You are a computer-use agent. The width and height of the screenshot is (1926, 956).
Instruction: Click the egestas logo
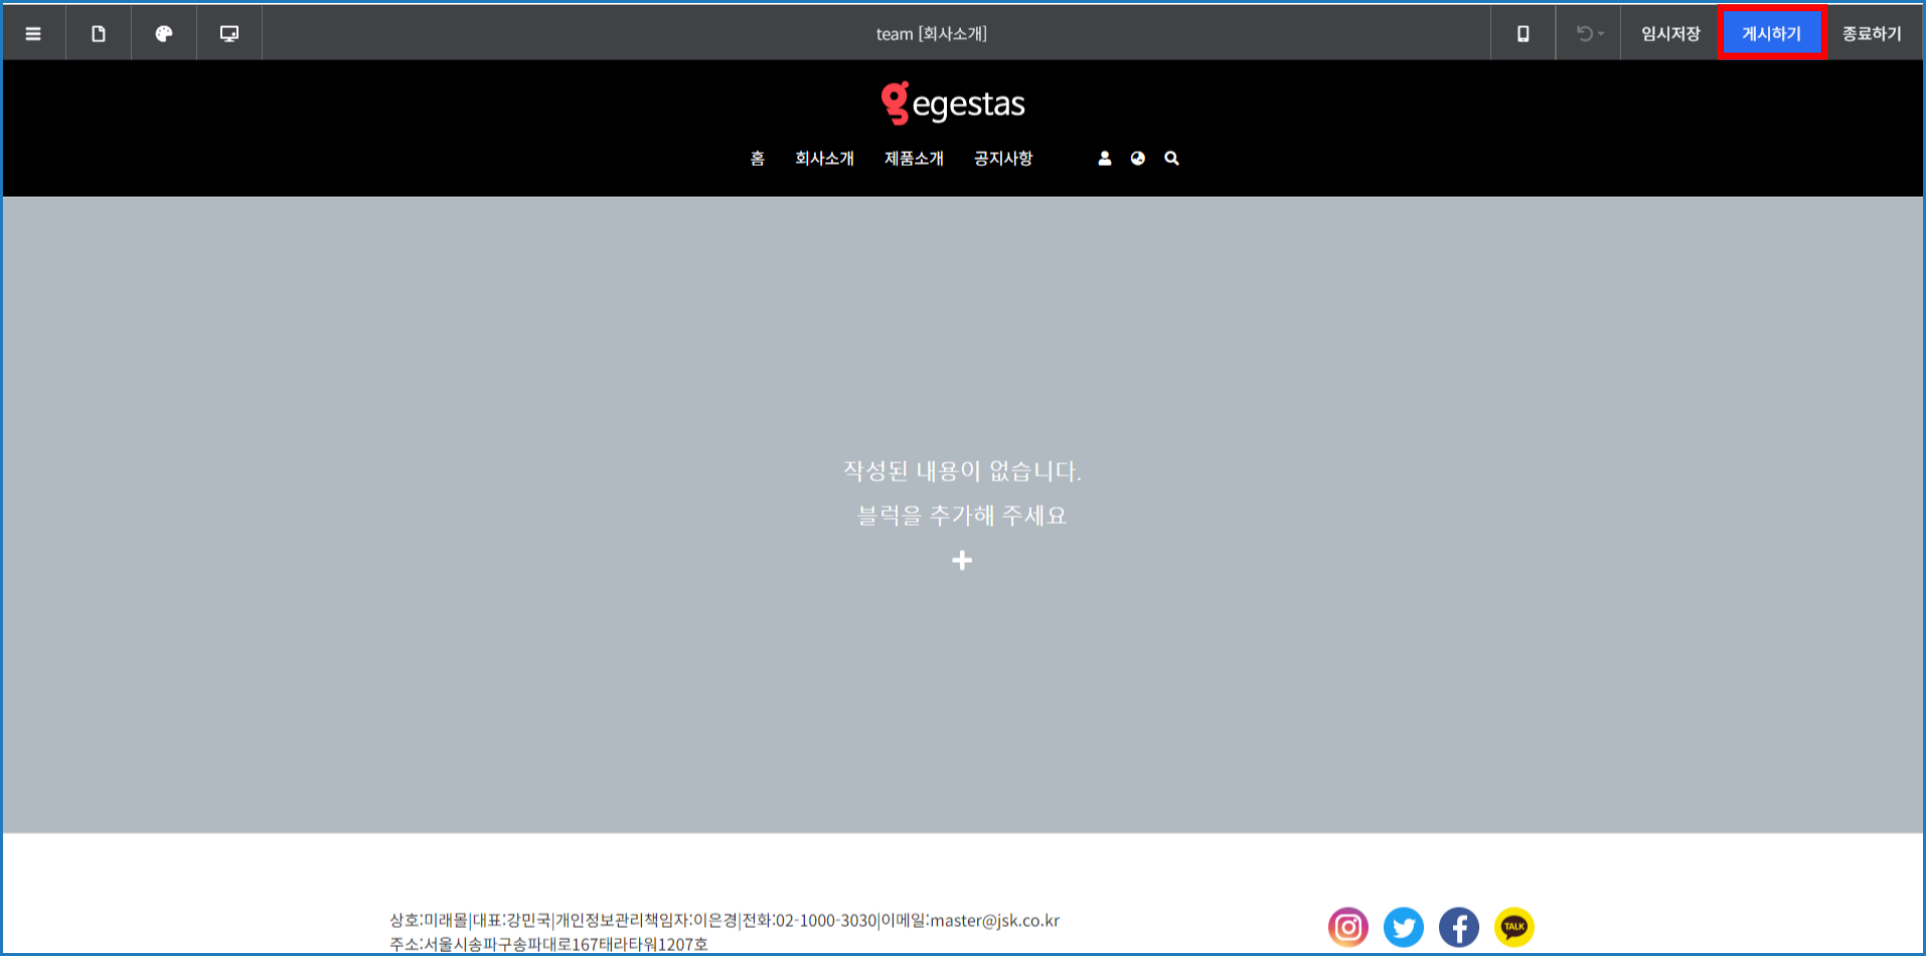click(x=953, y=103)
